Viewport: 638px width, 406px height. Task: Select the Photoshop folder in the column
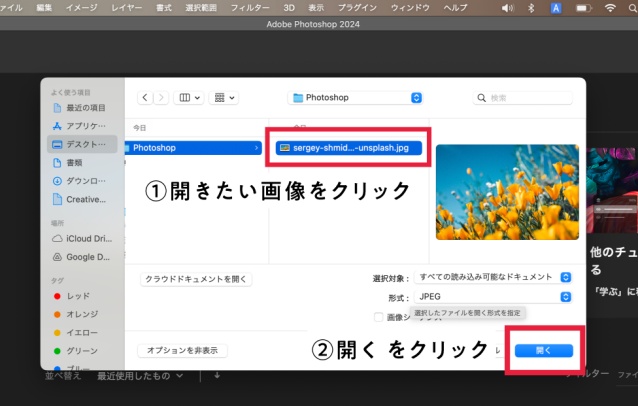coord(193,148)
